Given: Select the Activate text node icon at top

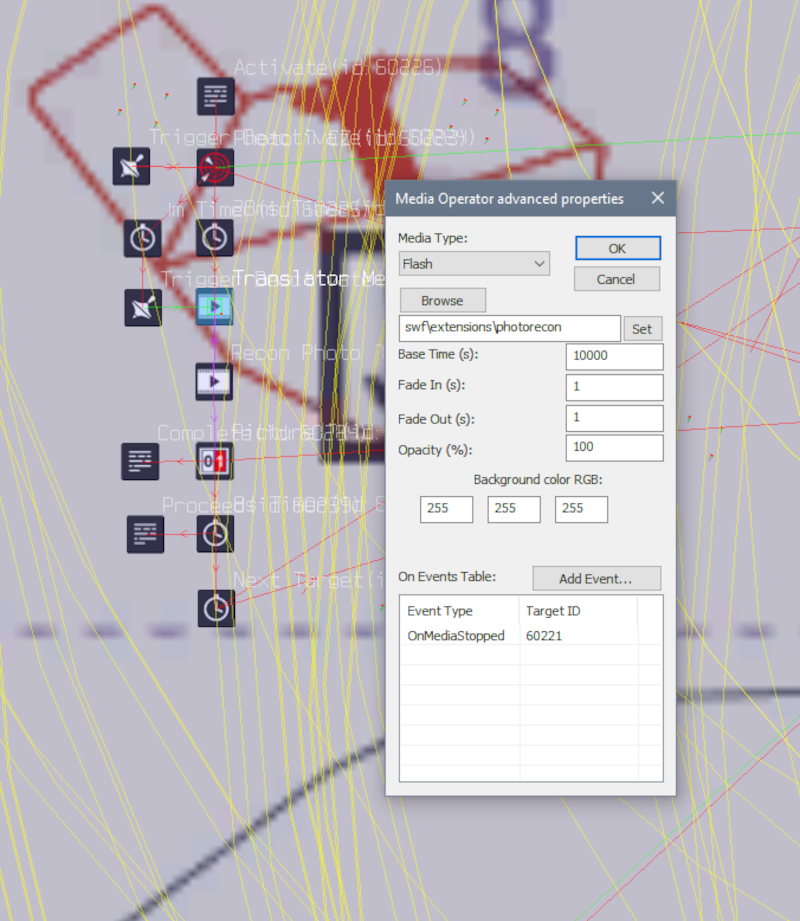Looking at the screenshot, I should point(216,96).
